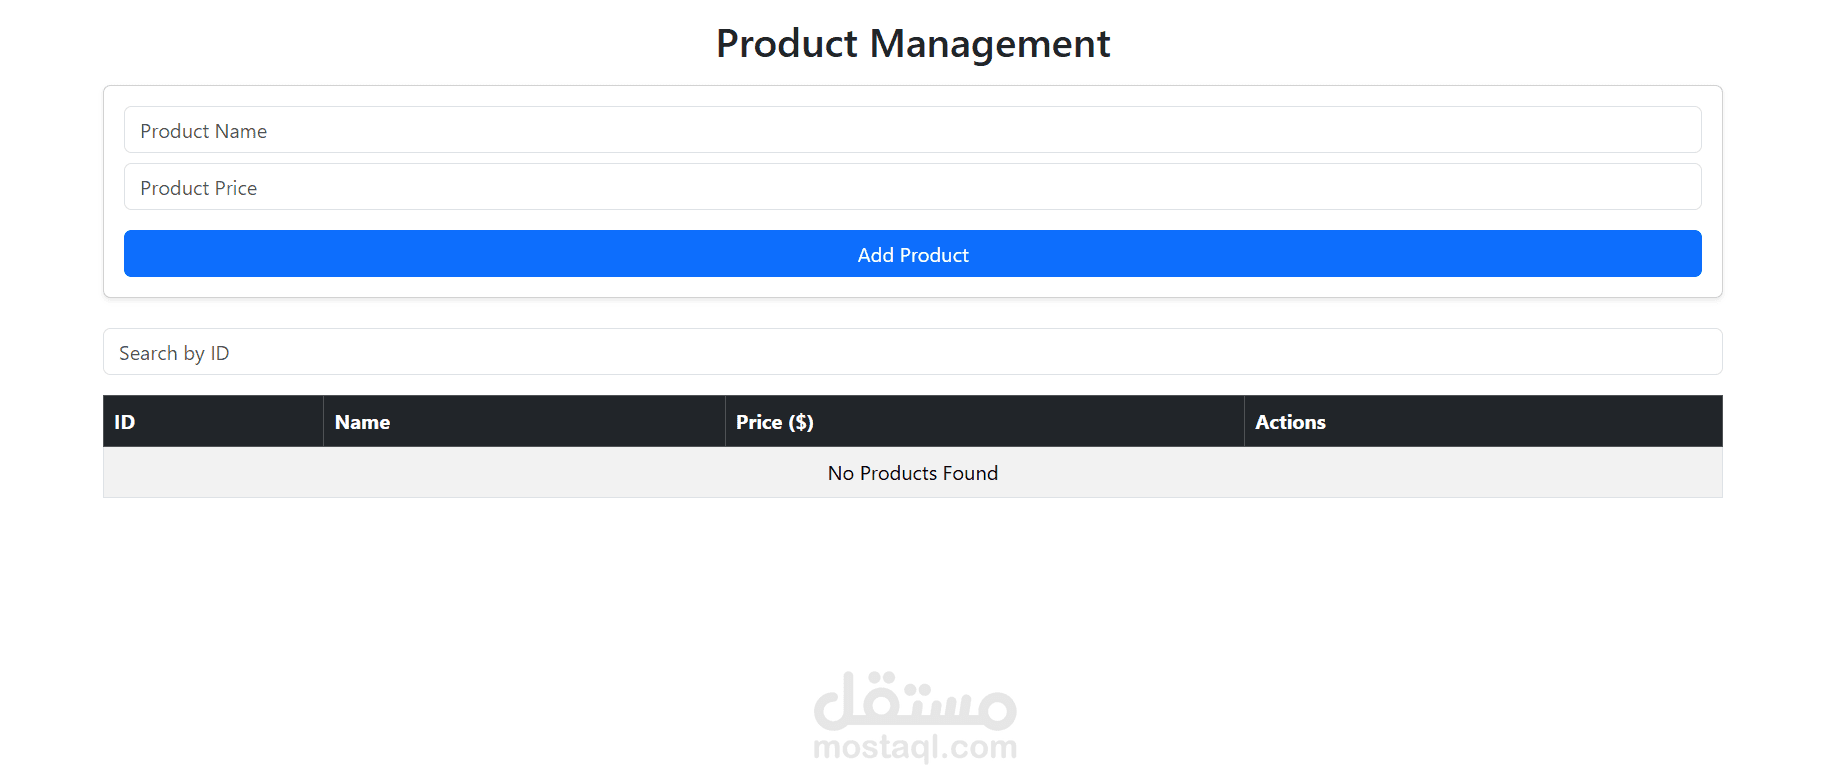Click the word Product in page heading
This screenshot has width=1832, height=781.
pos(787,44)
